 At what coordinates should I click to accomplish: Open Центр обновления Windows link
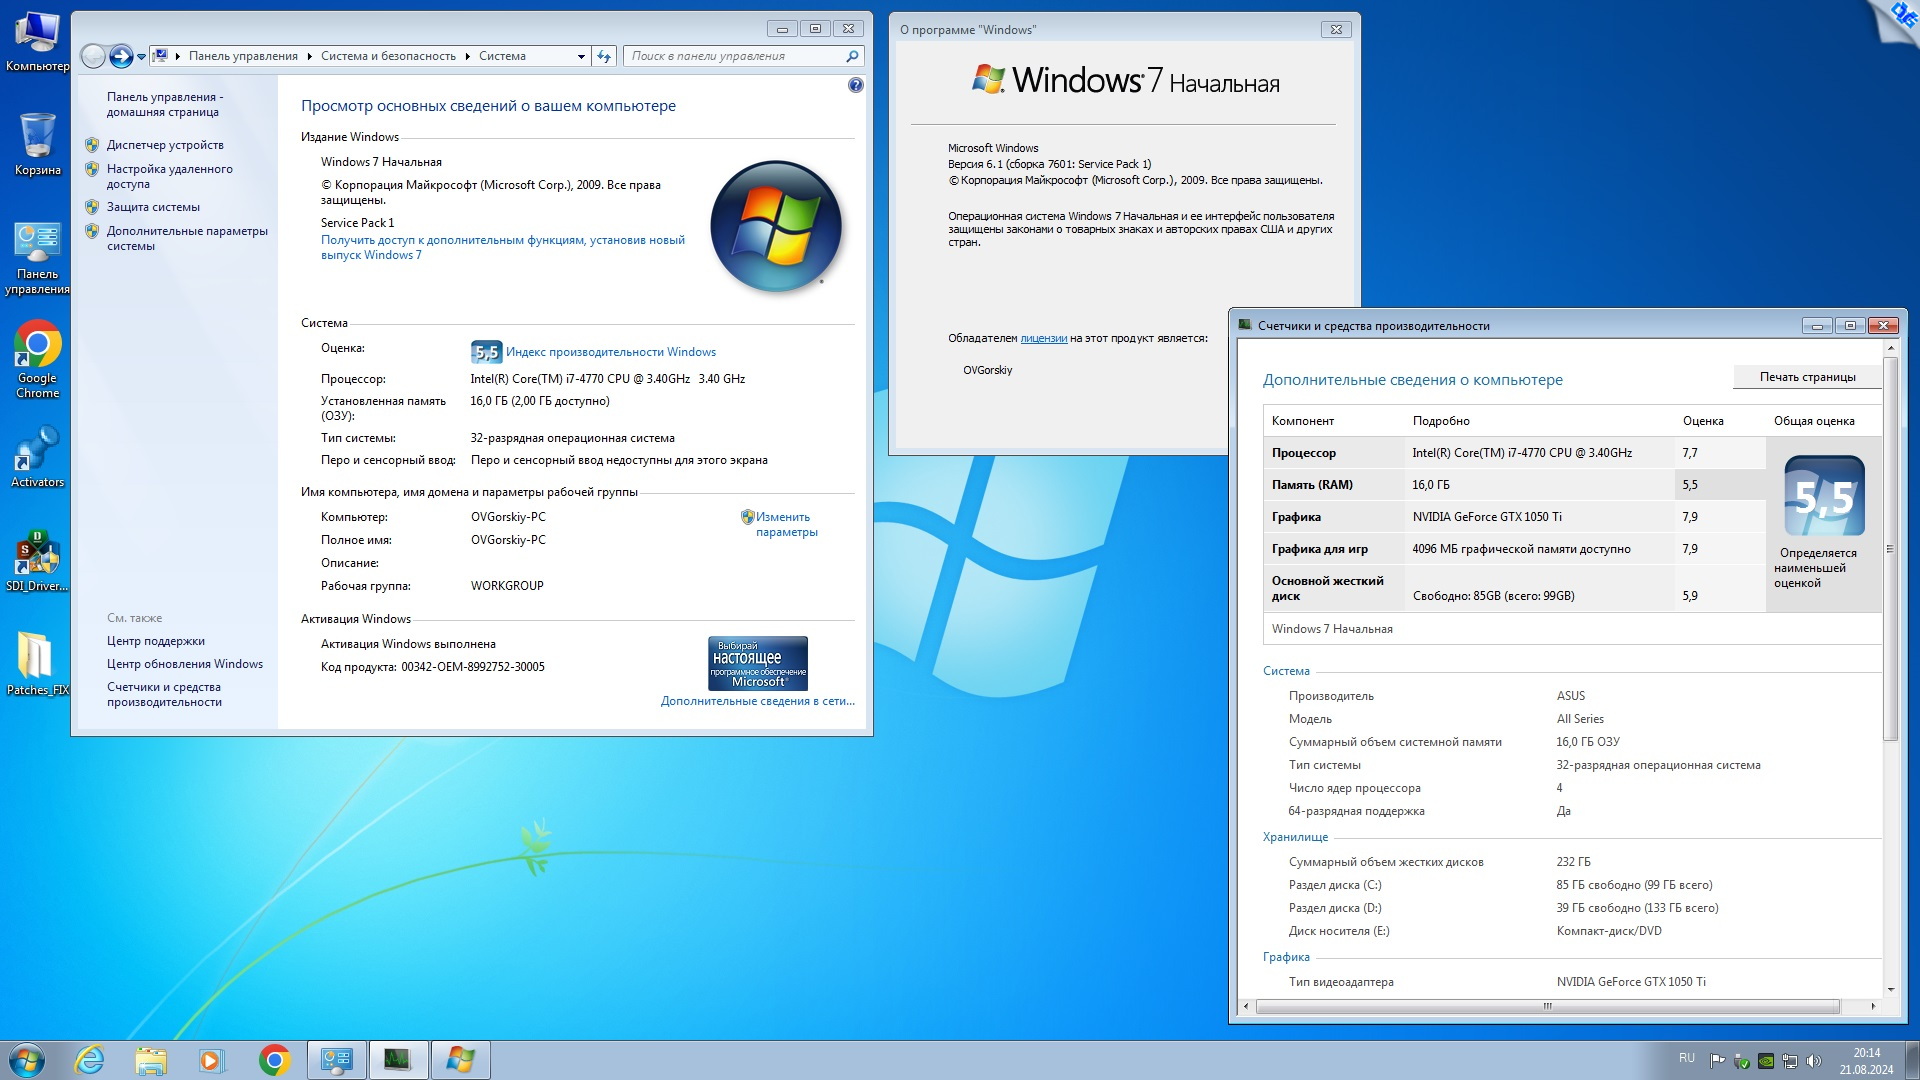(185, 664)
